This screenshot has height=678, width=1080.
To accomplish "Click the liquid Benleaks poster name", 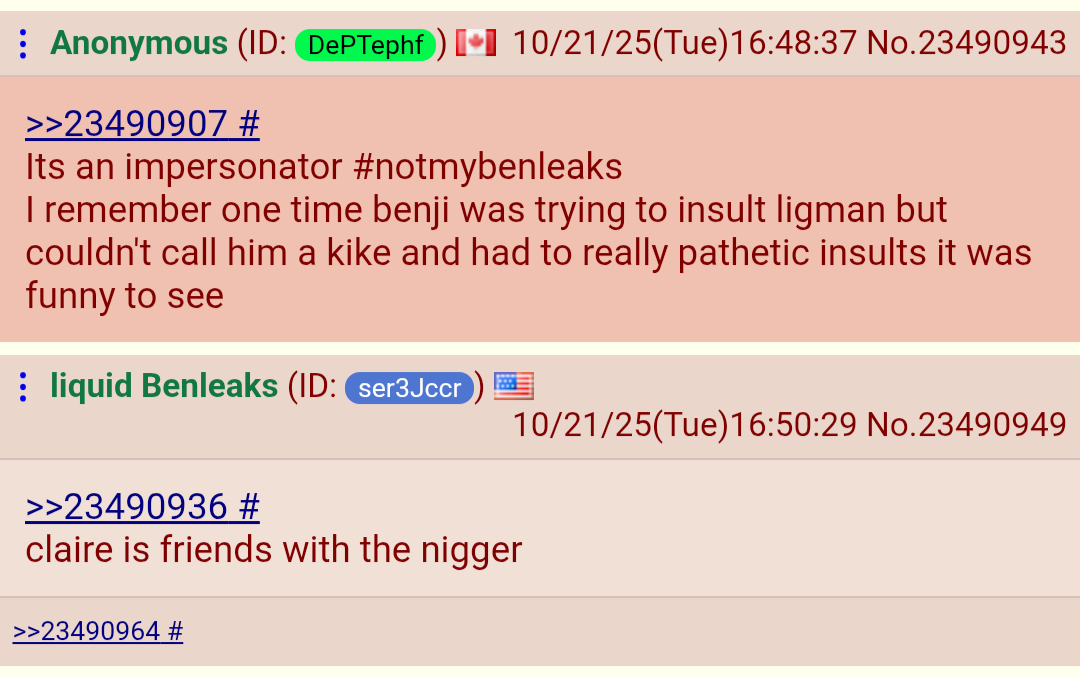I will [x=164, y=386].
